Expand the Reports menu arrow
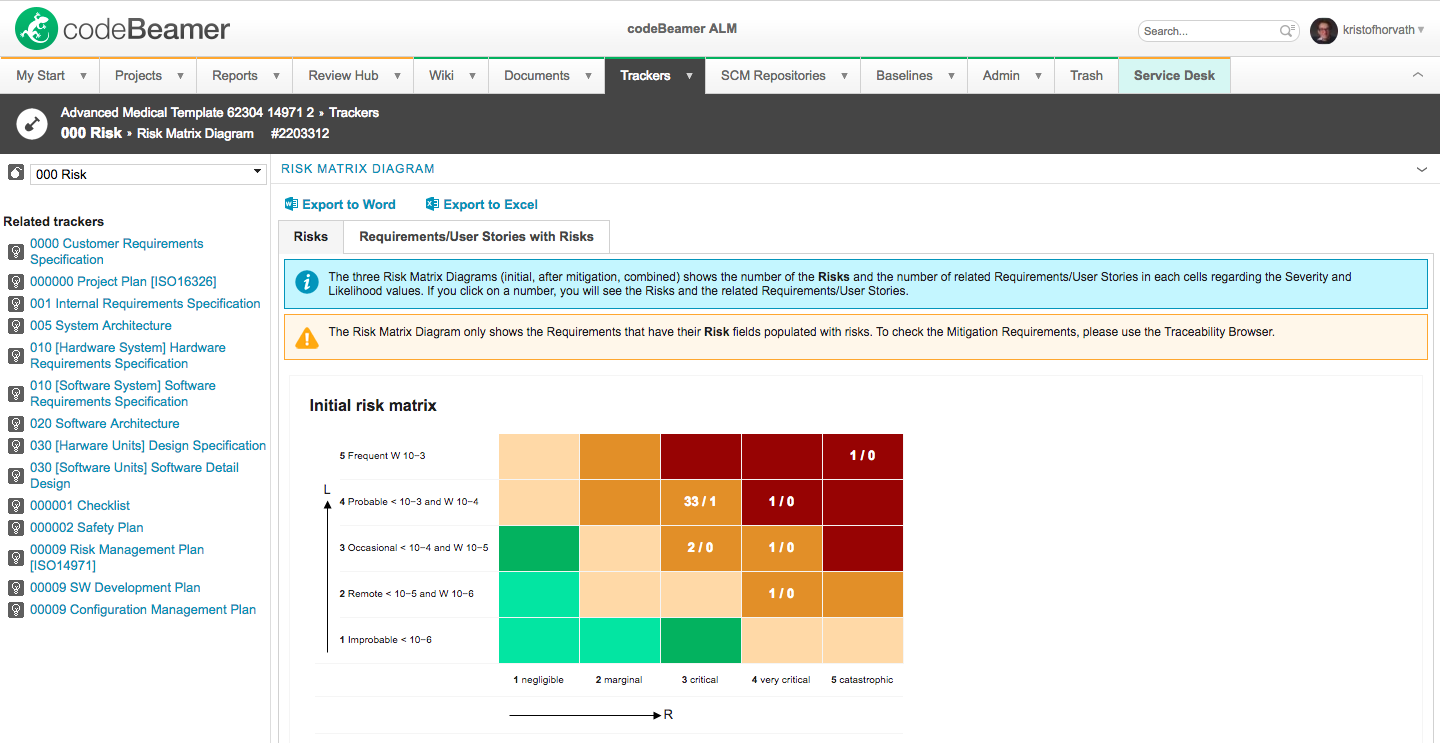This screenshot has width=1440, height=747. click(x=276, y=76)
